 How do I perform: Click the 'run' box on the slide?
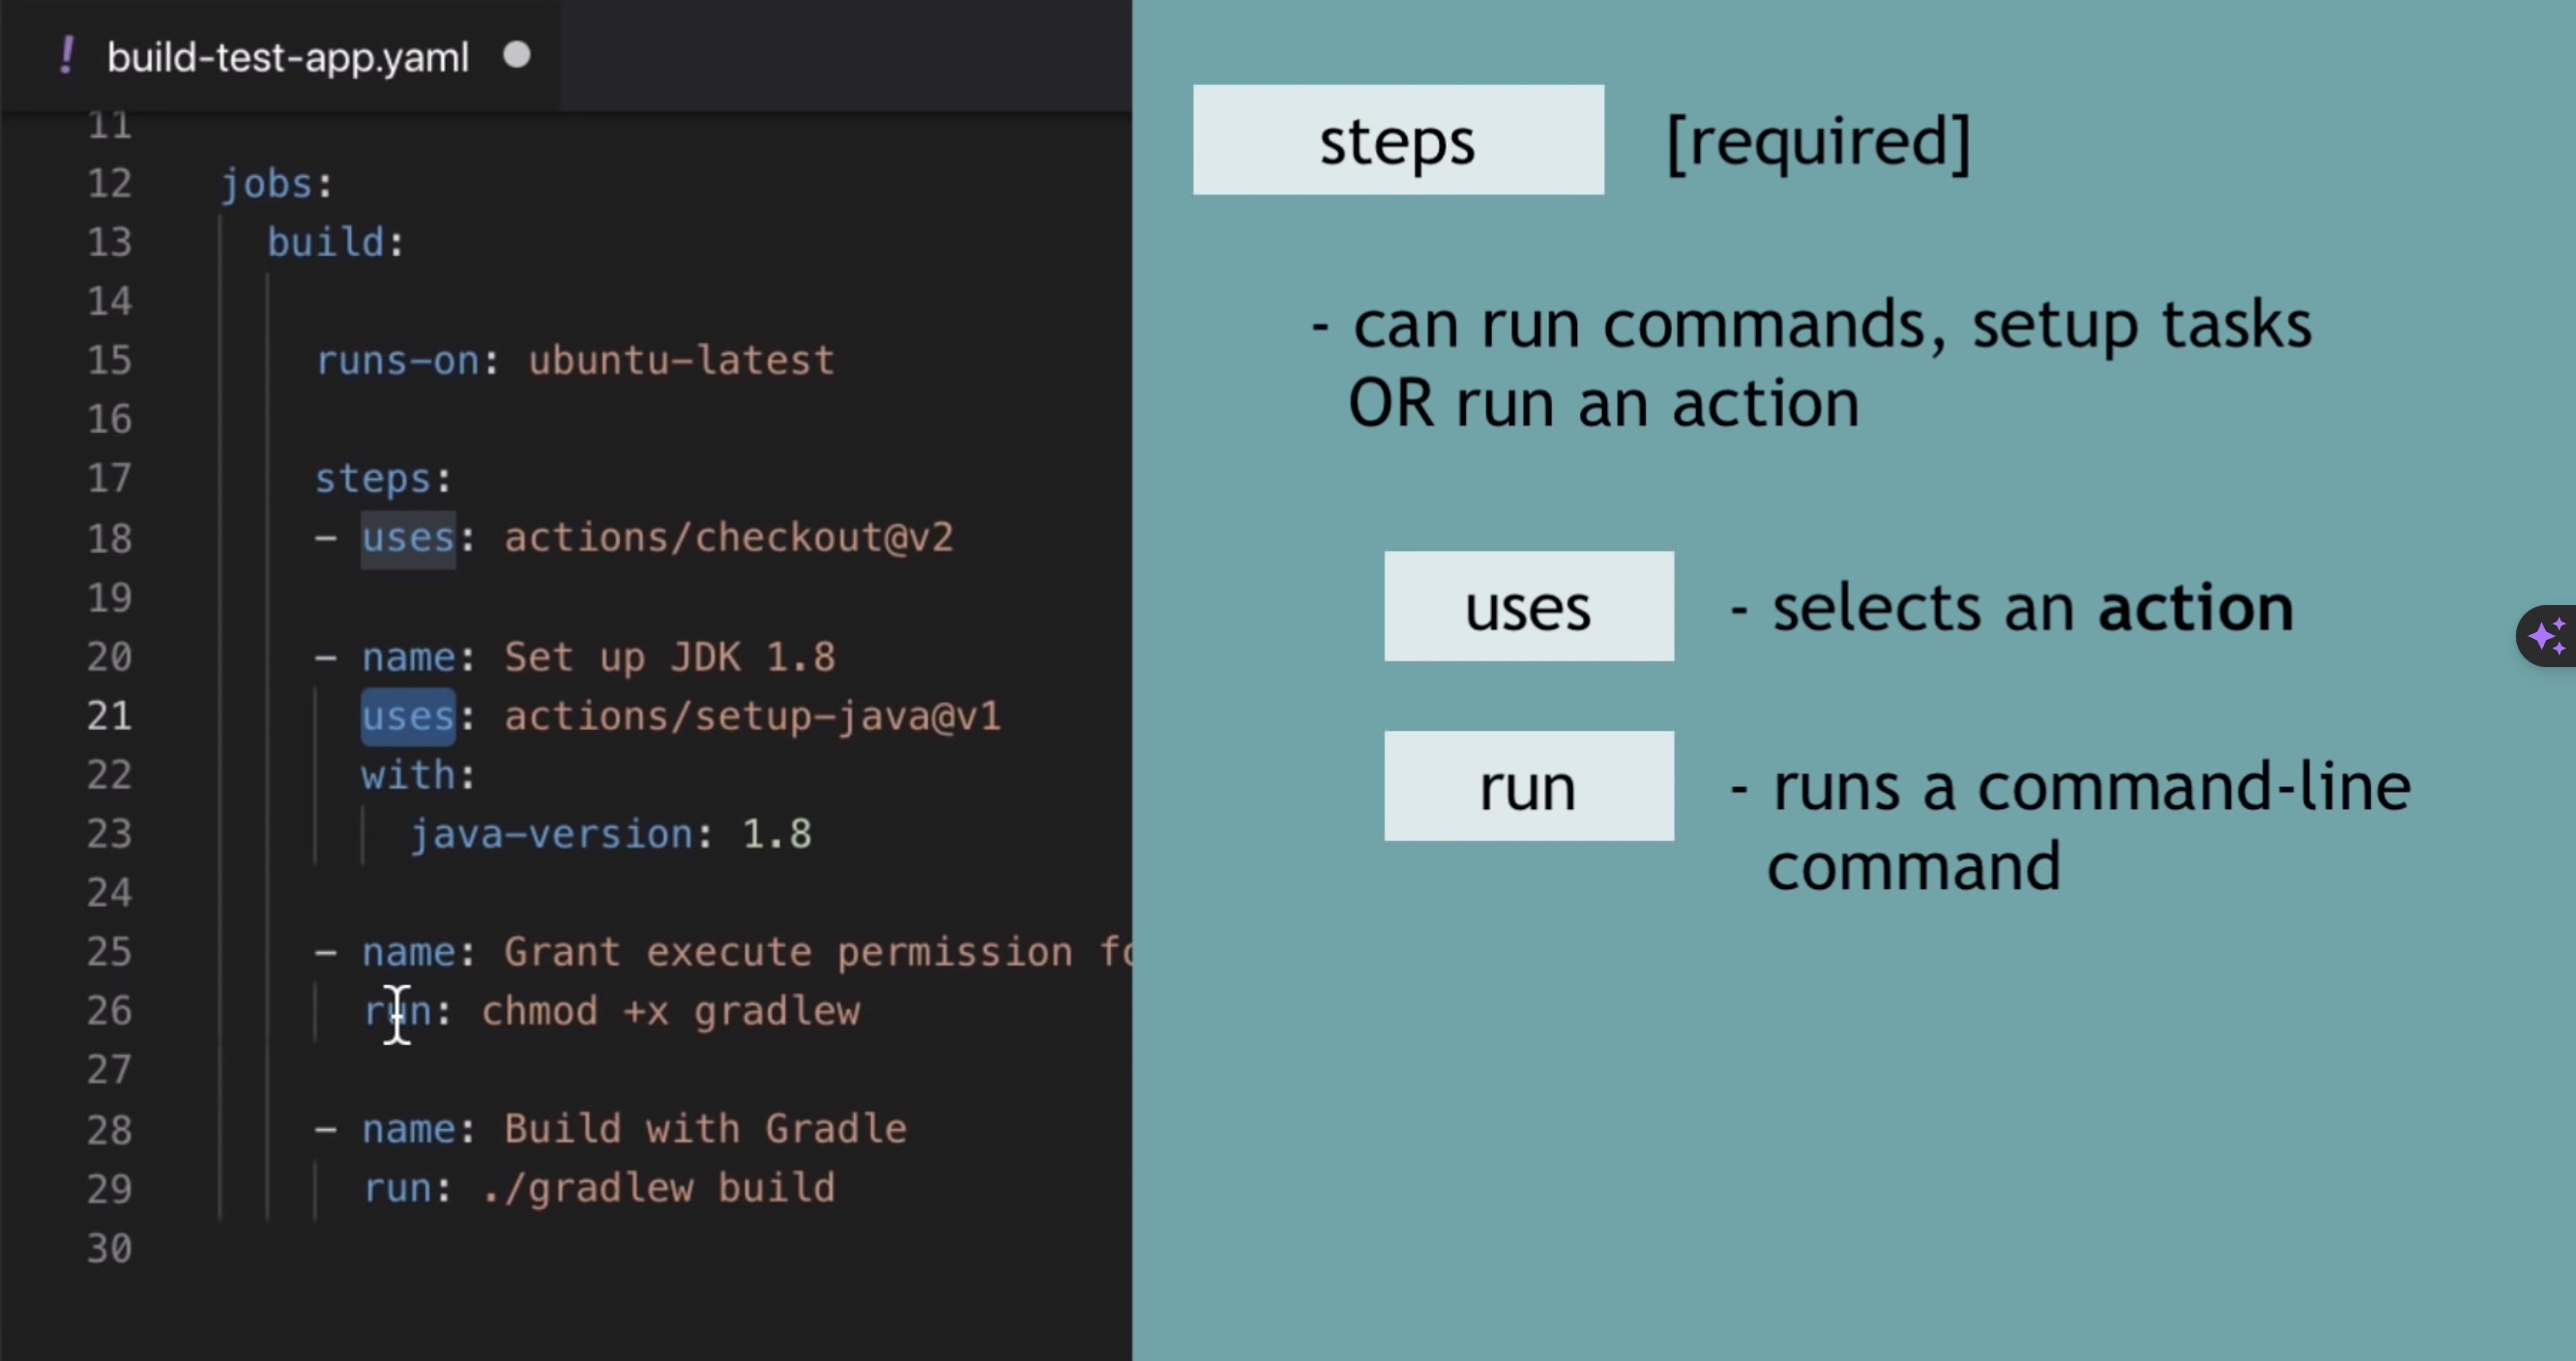pos(1529,786)
